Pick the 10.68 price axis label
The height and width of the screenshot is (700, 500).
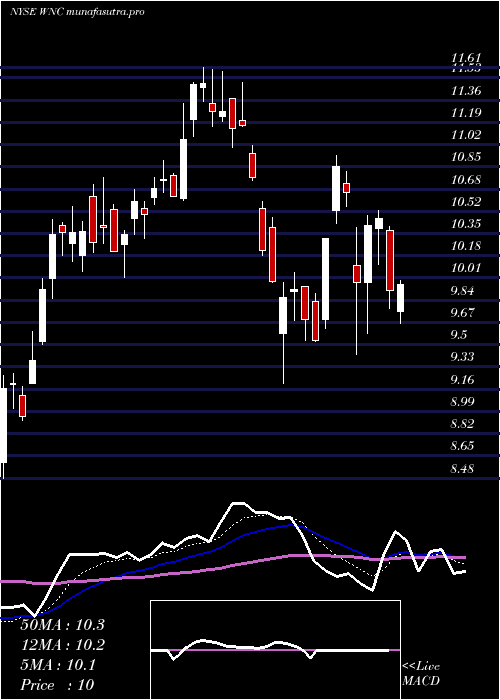466,180
